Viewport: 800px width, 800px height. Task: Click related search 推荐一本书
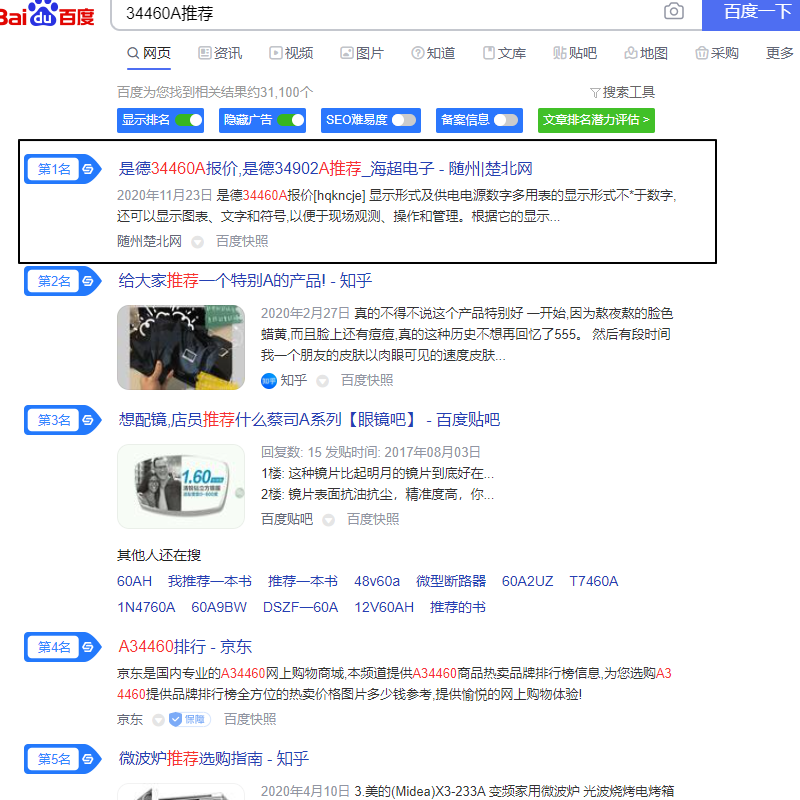pyautogui.click(x=303, y=582)
